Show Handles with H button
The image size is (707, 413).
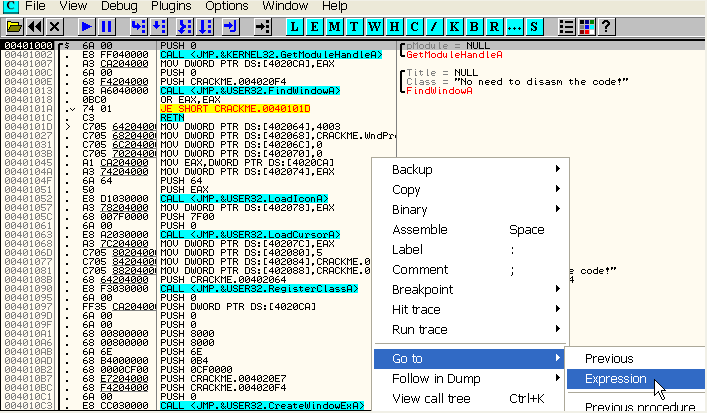click(x=394, y=27)
